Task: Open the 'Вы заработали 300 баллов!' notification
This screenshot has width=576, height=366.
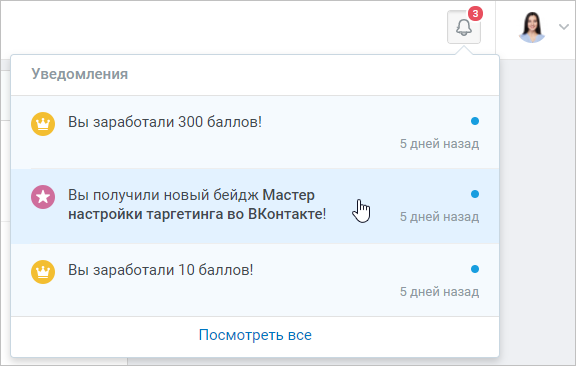Action: tap(255, 132)
